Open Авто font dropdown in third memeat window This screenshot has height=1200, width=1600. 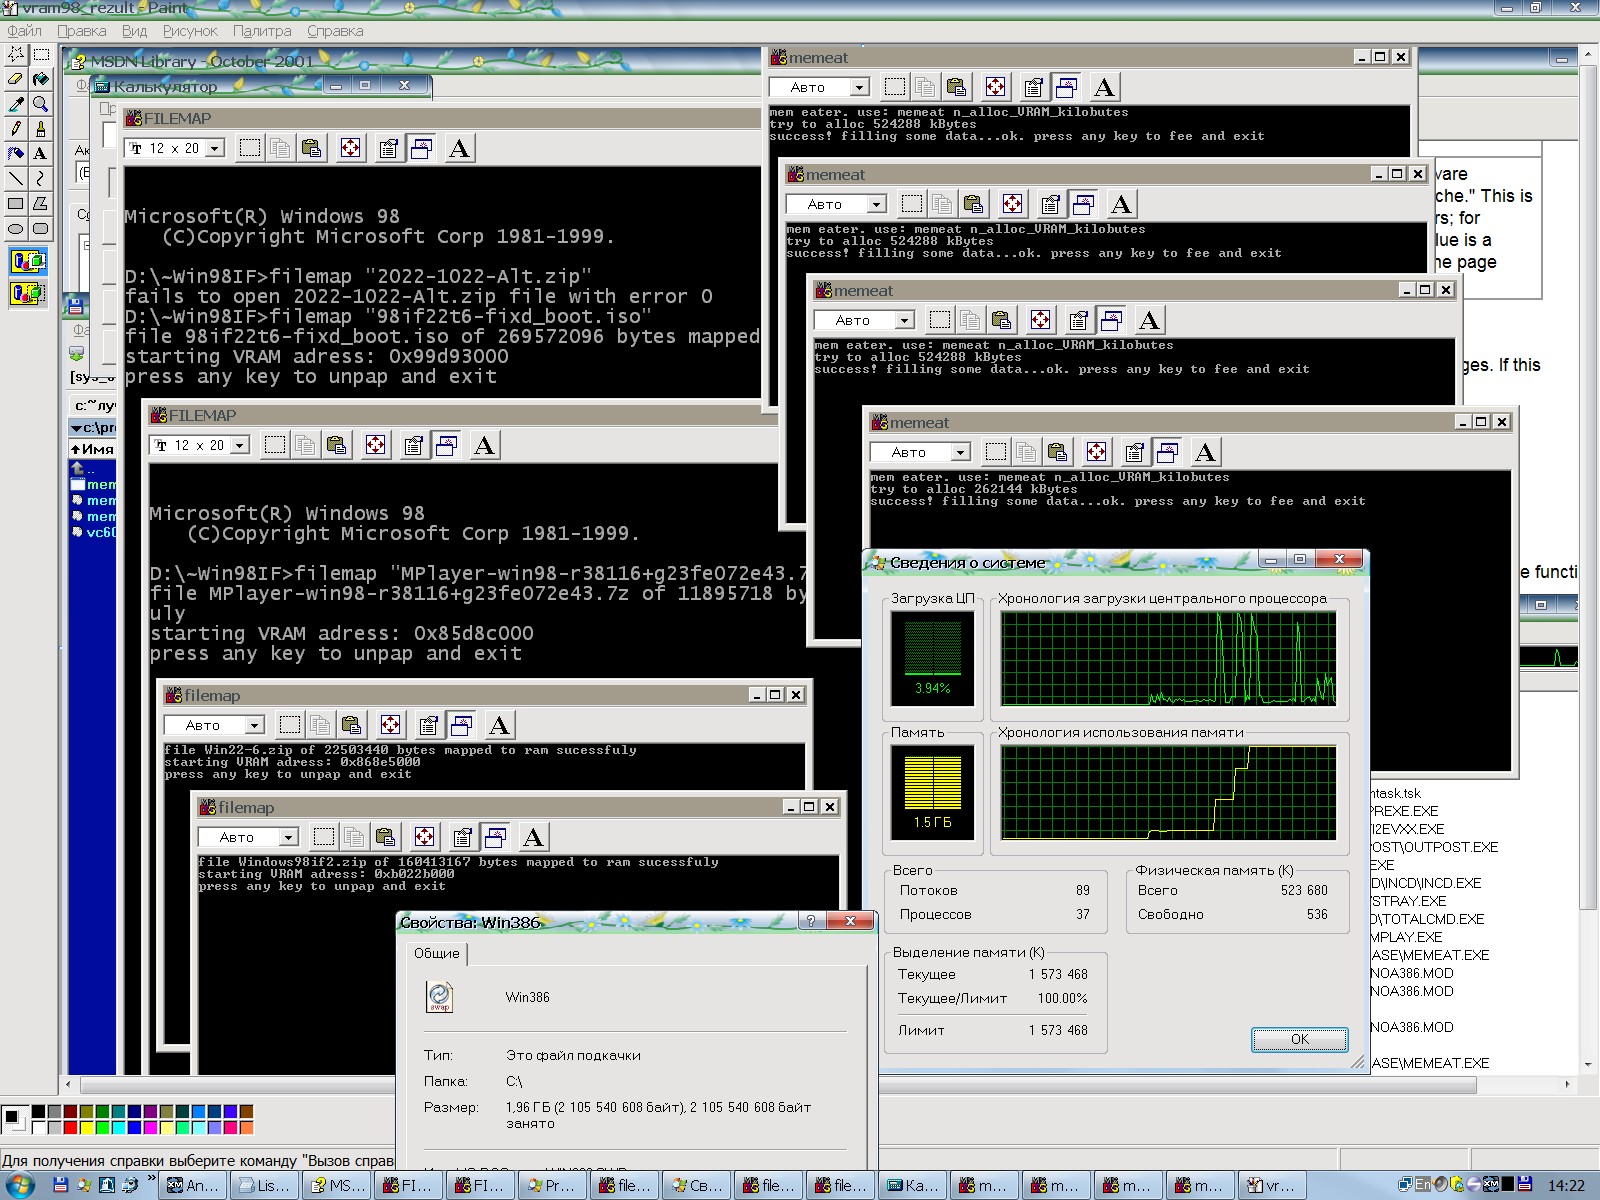(905, 321)
